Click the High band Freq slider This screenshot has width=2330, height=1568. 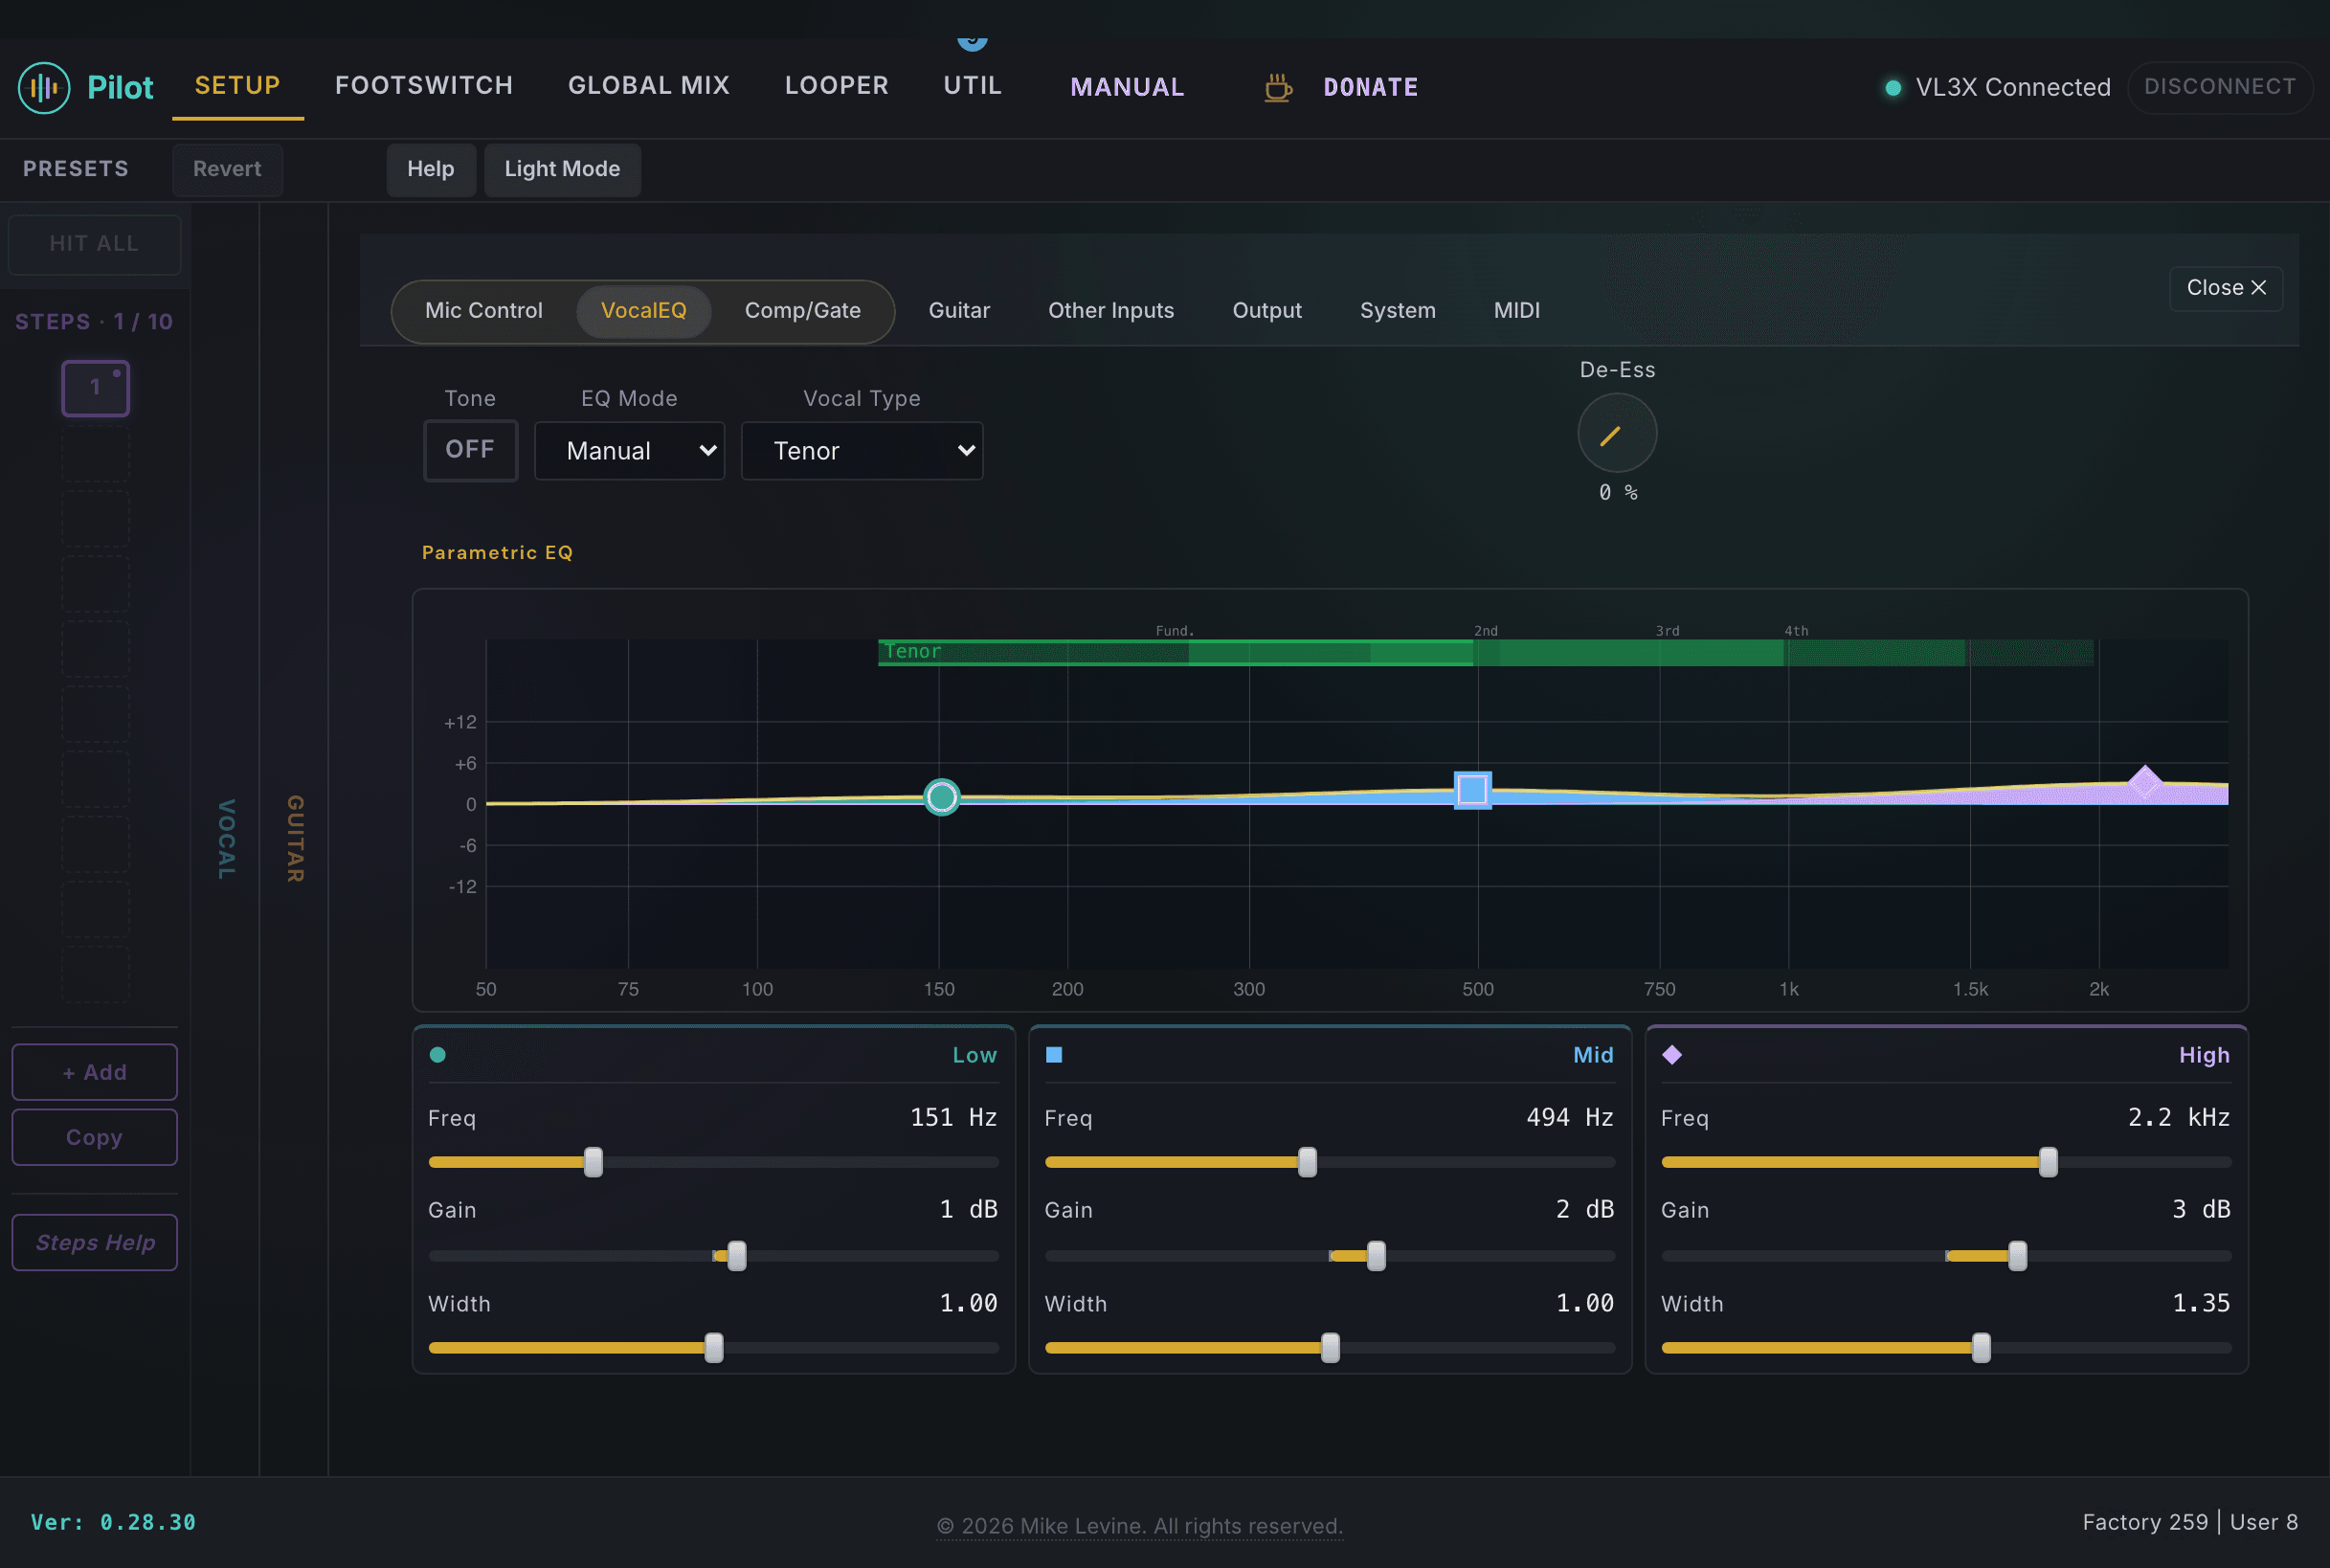coord(1946,1162)
